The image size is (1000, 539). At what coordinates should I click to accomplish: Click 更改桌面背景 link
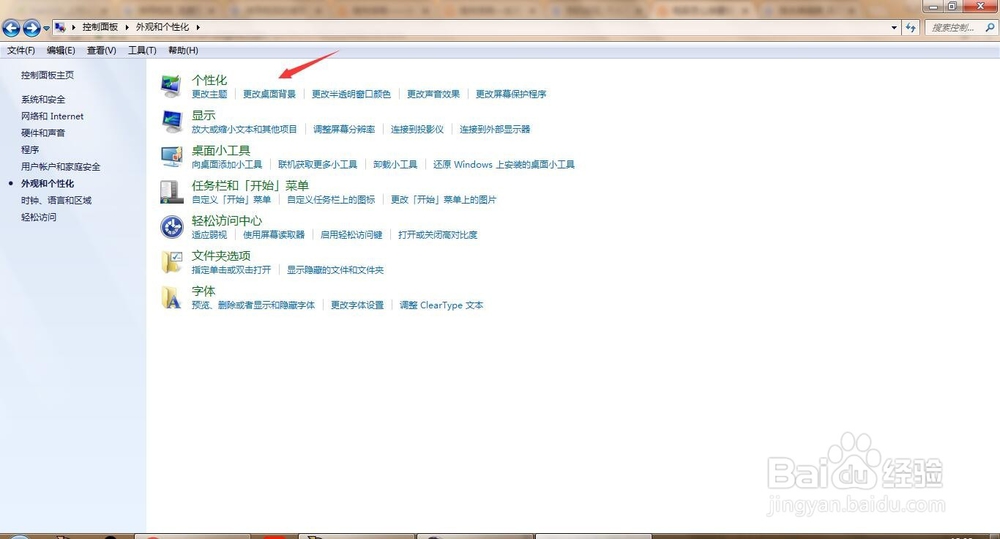(x=269, y=94)
